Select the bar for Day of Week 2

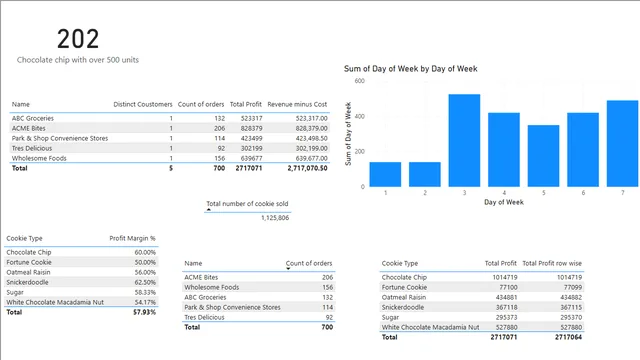point(425,174)
